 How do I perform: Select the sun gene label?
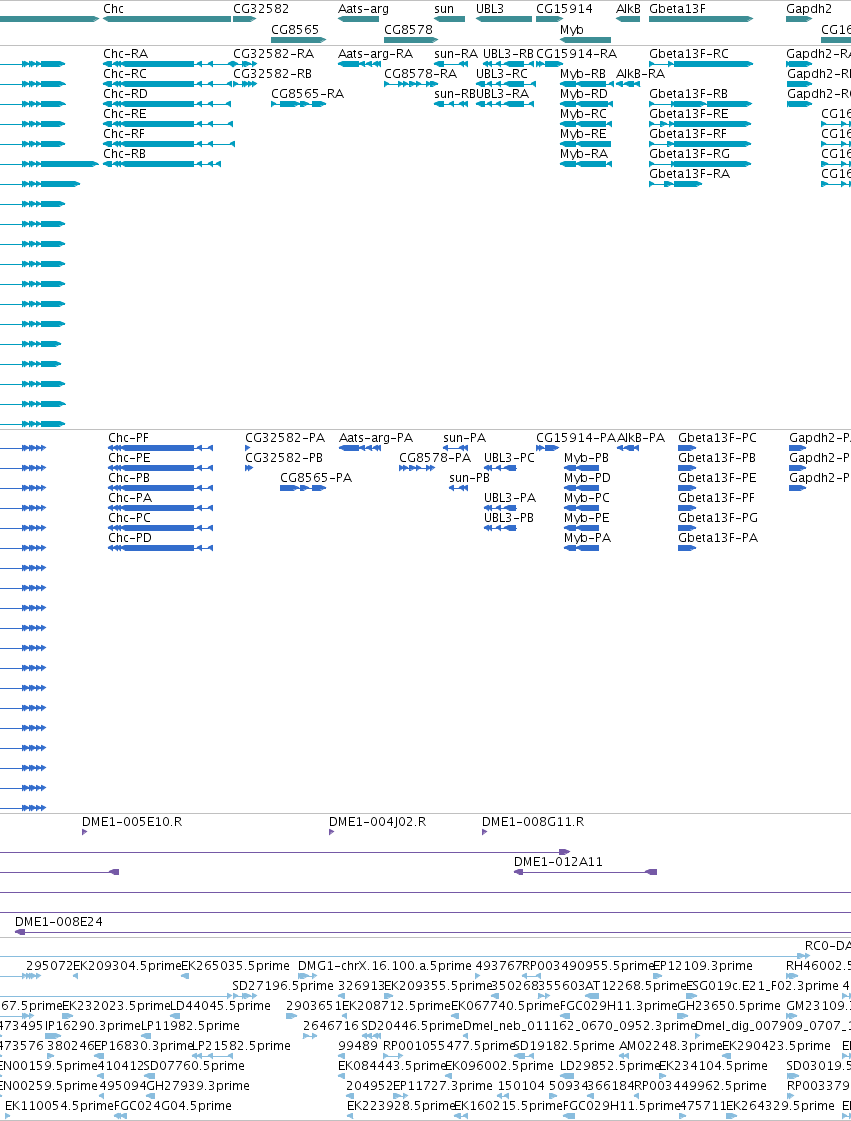point(444,9)
